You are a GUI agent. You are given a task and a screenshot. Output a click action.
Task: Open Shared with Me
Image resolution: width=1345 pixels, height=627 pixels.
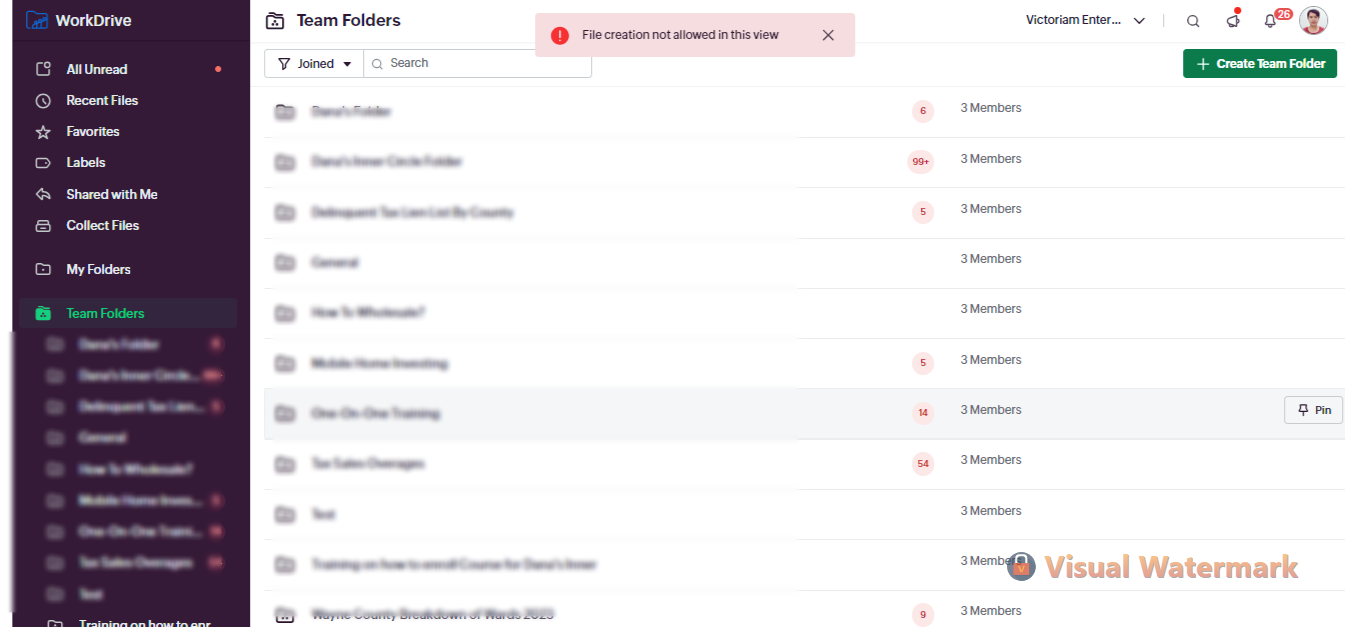(111, 194)
